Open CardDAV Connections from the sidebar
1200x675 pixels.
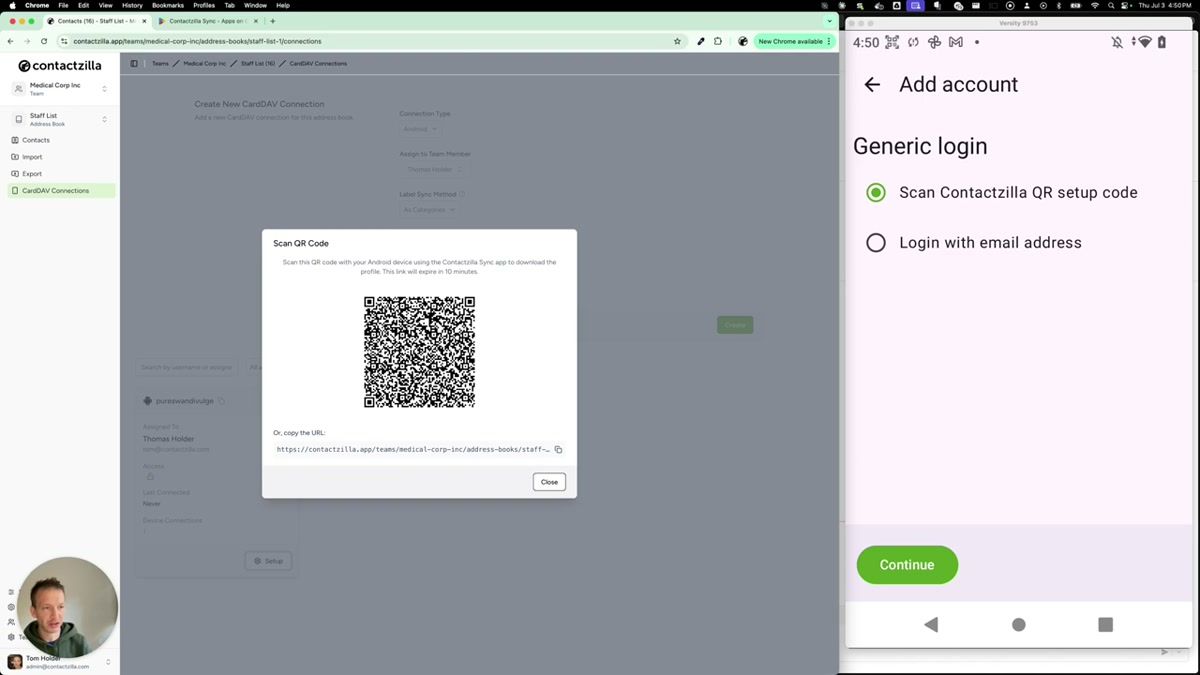click(x=57, y=190)
